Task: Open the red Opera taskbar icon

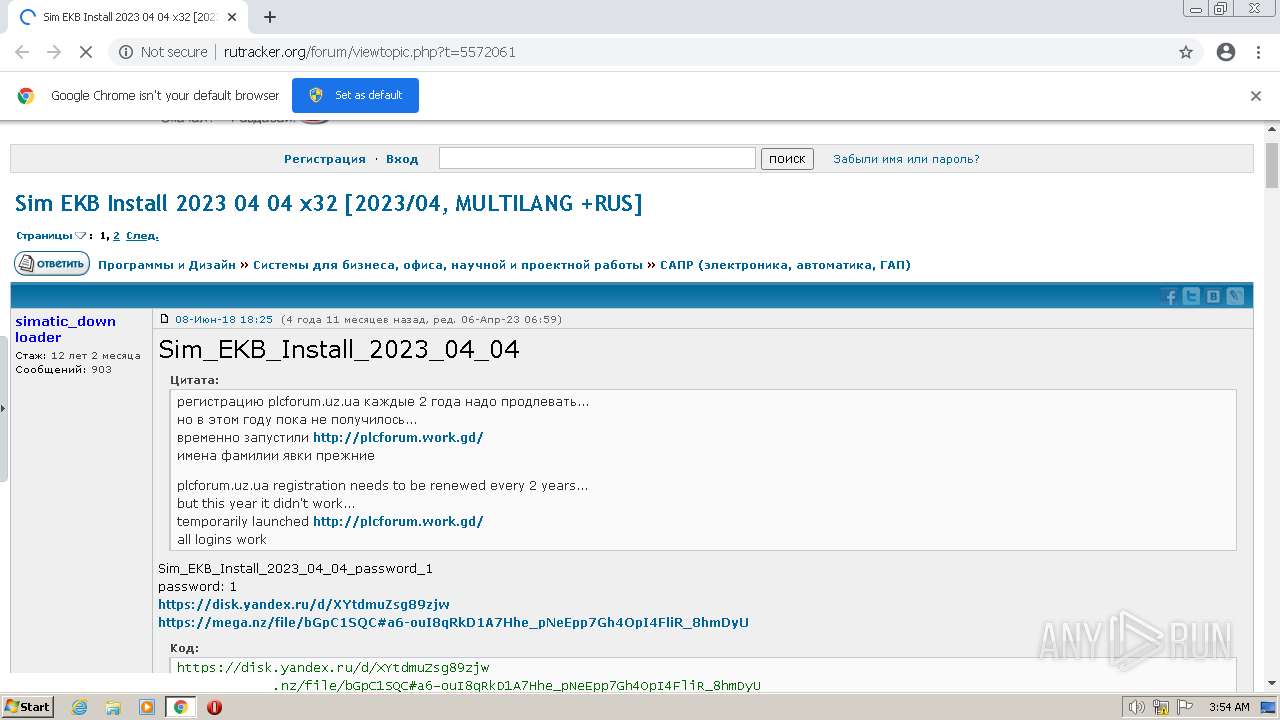Action: pyautogui.click(x=214, y=707)
